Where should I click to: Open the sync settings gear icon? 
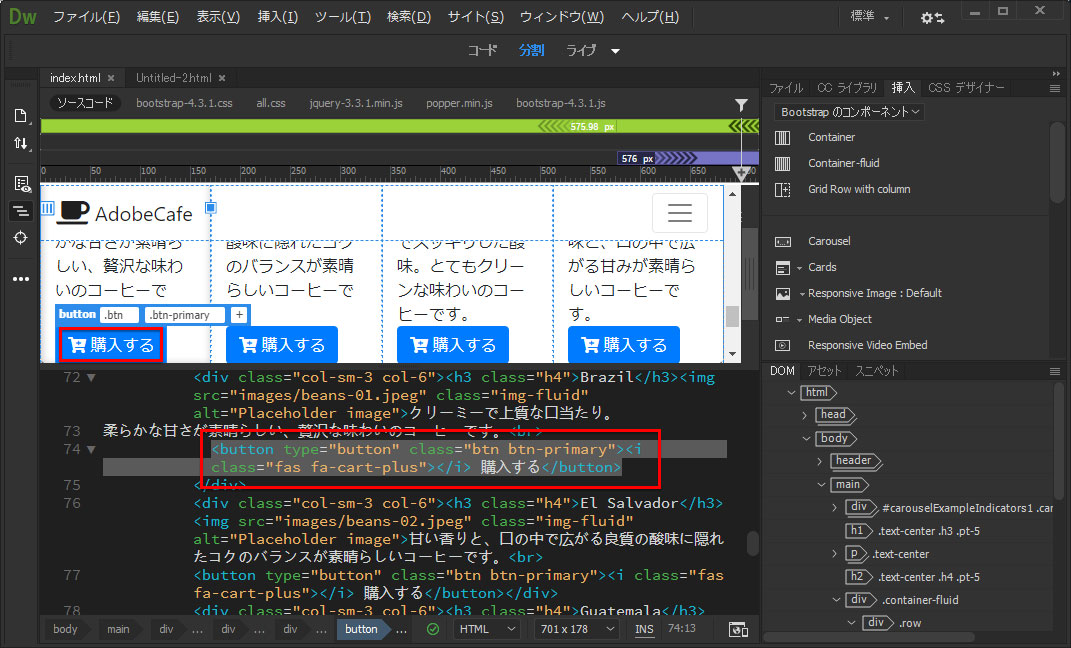click(930, 18)
